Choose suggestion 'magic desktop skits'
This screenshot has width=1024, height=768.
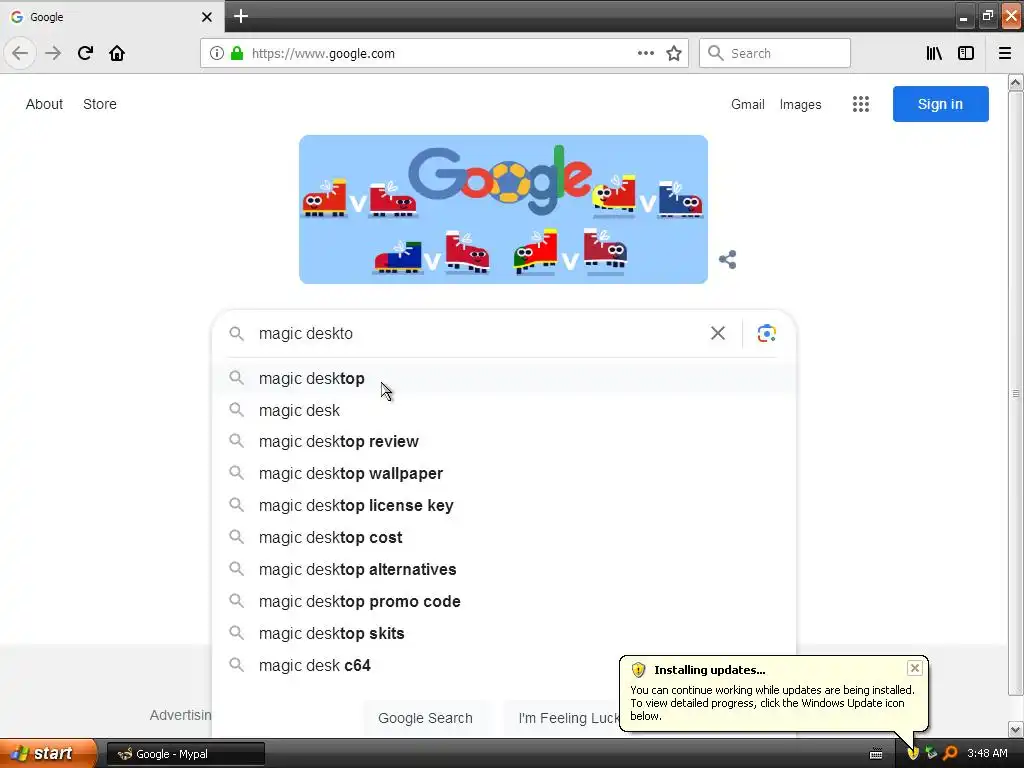(x=504, y=633)
